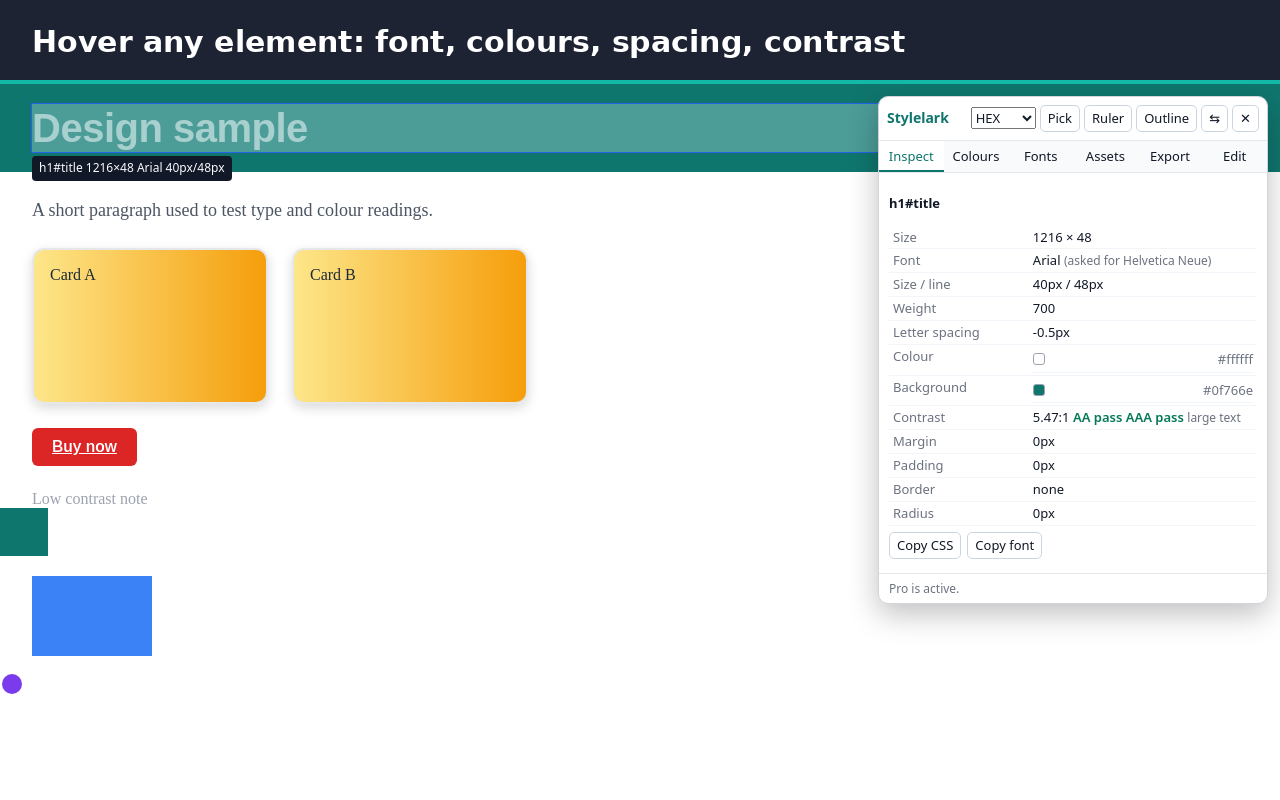1280x800 pixels.
Task: Click the Buy now button
Action: click(84, 447)
